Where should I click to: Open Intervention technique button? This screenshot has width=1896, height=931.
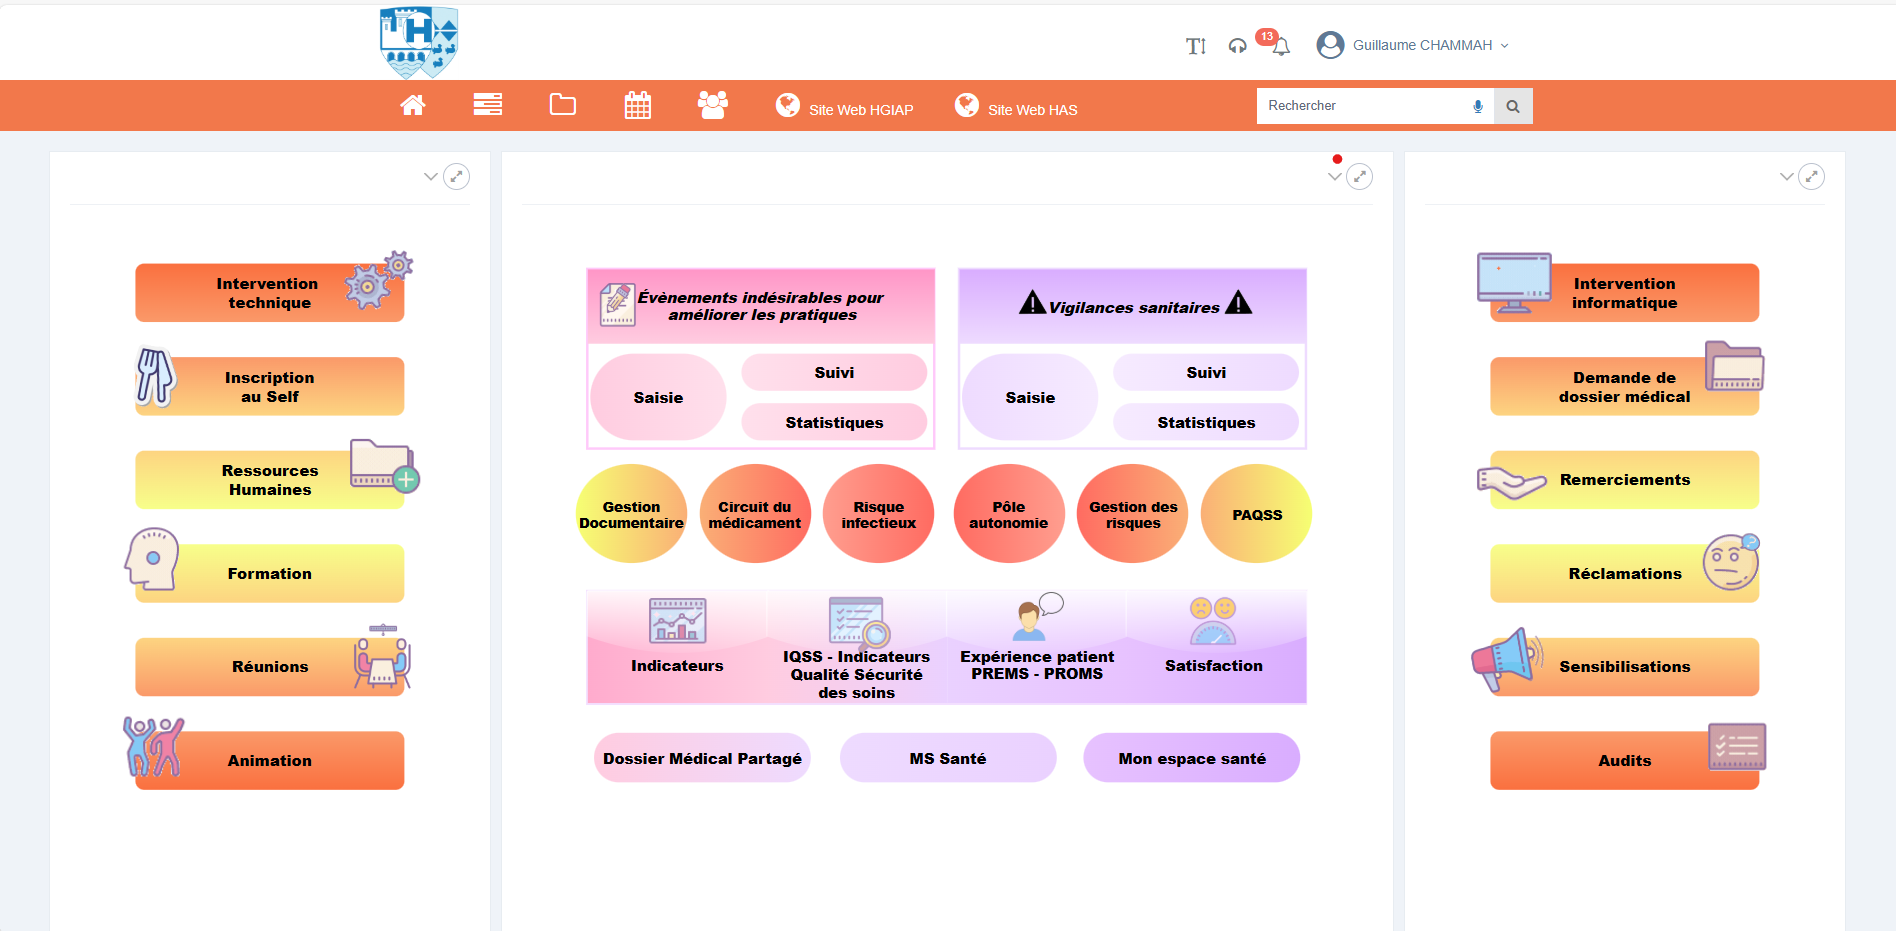point(269,293)
